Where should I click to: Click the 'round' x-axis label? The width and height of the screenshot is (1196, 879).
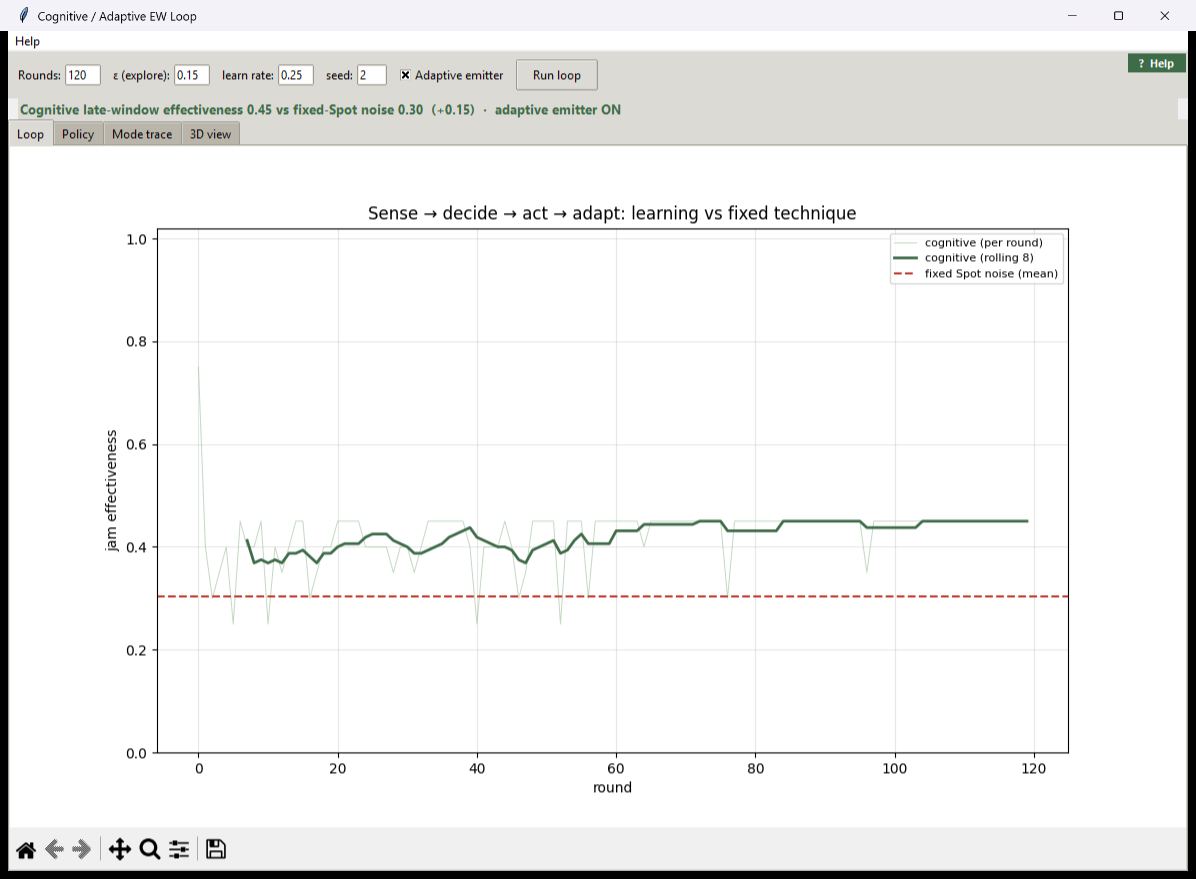coord(612,787)
